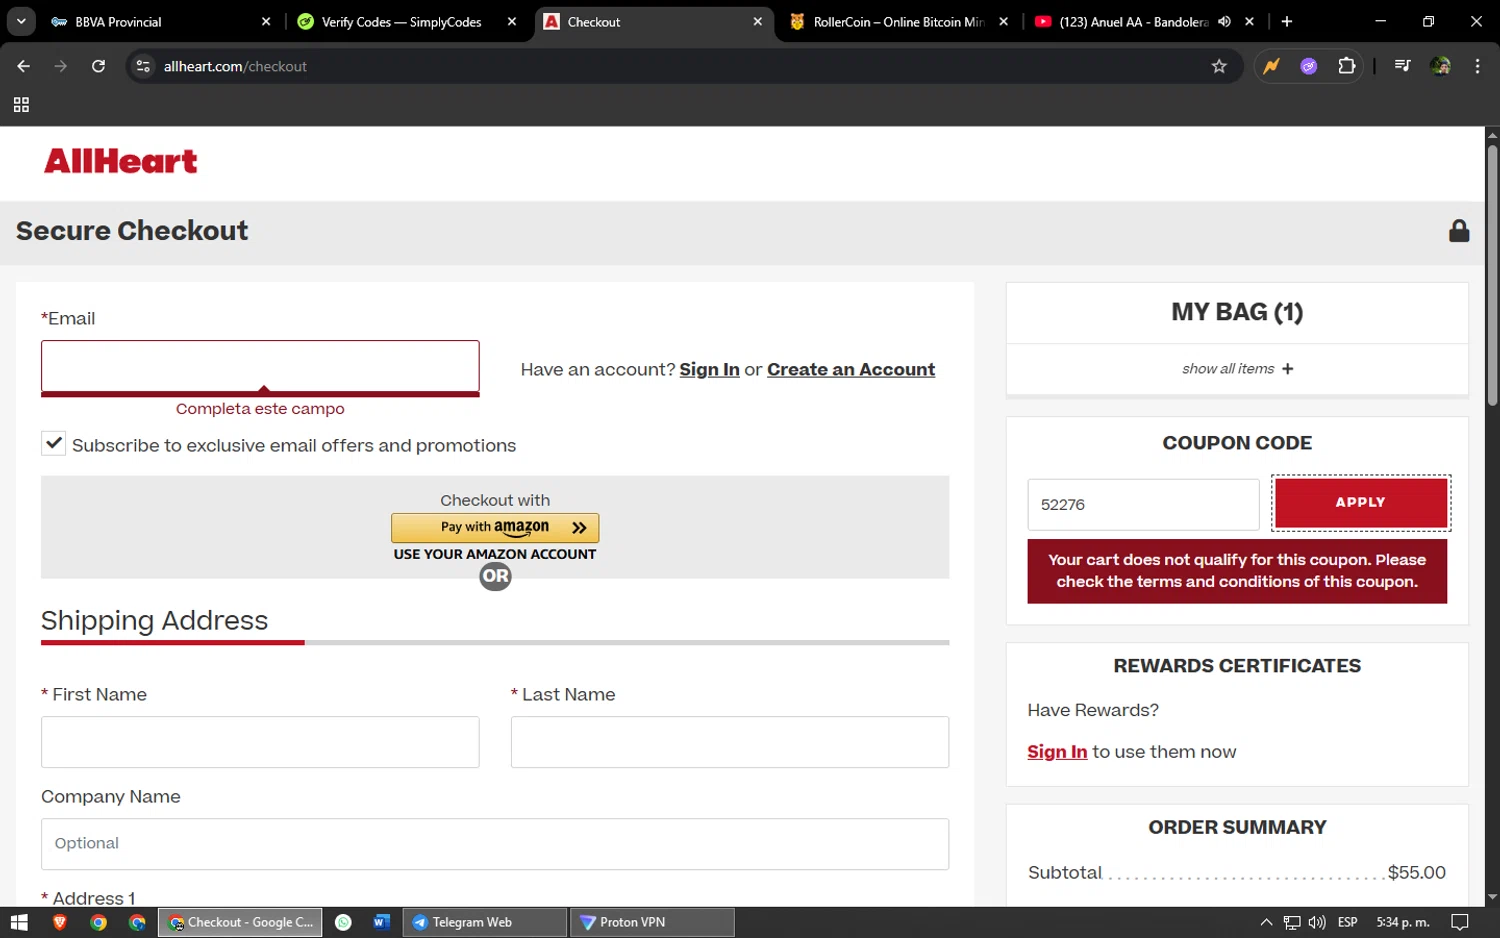Click the coupon not qualify error message
The image size is (1500, 938).
1237,571
